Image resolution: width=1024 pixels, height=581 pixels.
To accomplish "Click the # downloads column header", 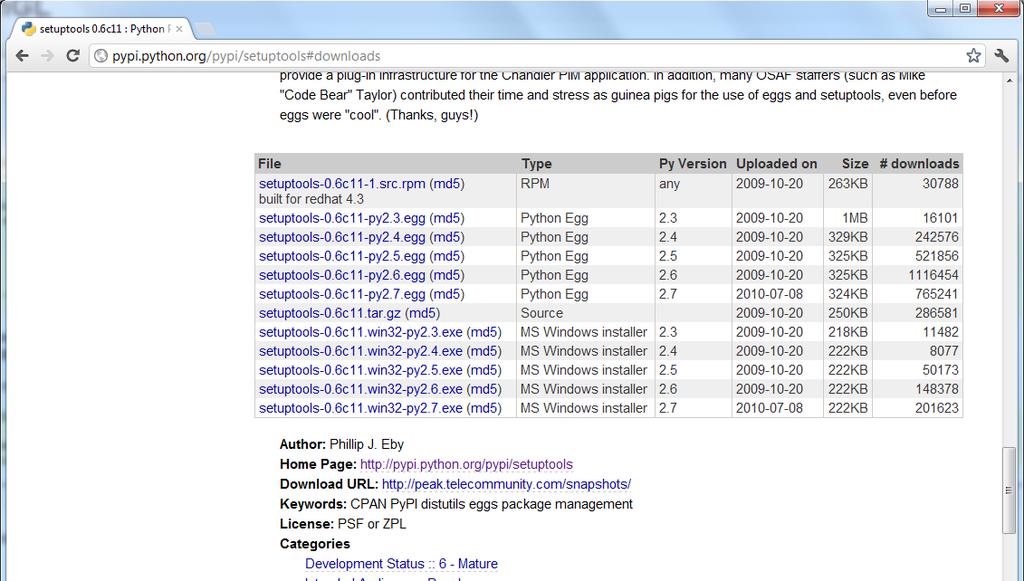I will [919, 163].
